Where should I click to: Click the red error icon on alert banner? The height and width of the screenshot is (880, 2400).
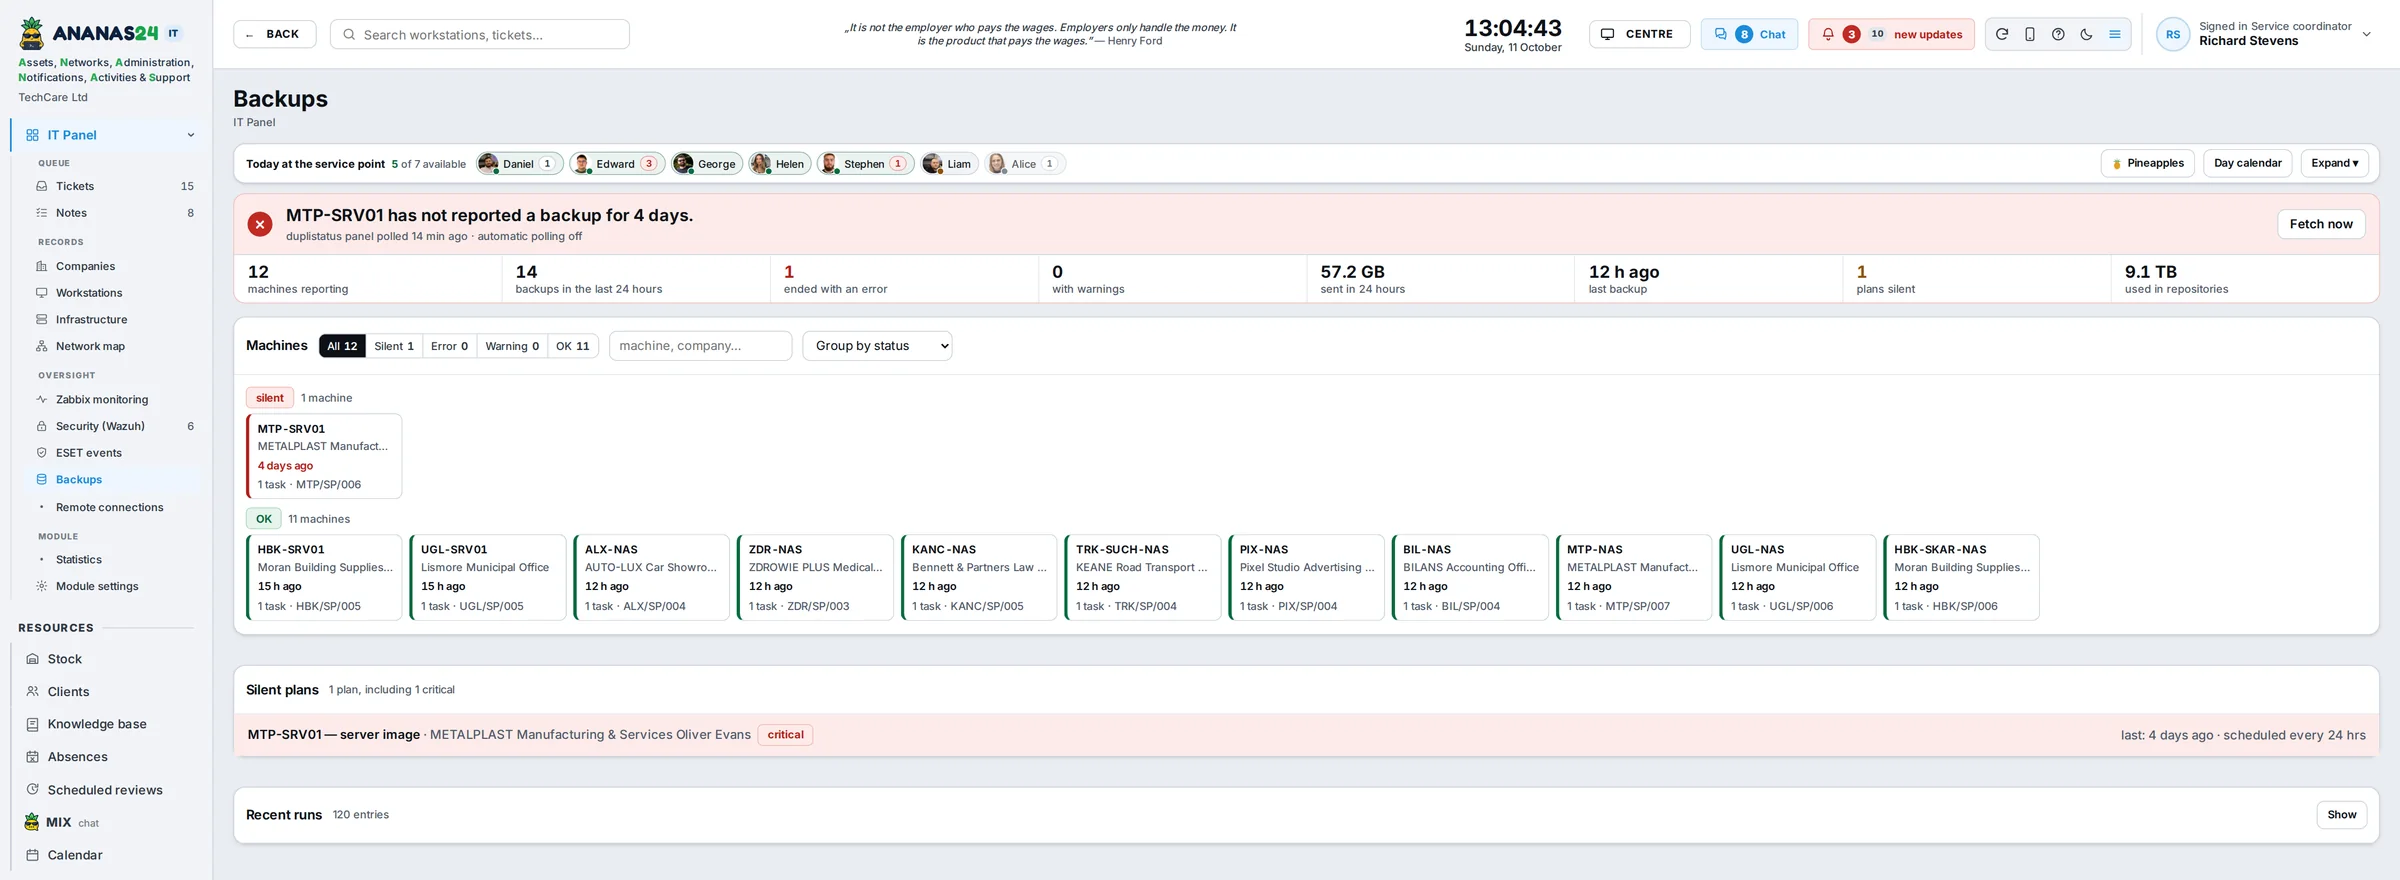(260, 224)
